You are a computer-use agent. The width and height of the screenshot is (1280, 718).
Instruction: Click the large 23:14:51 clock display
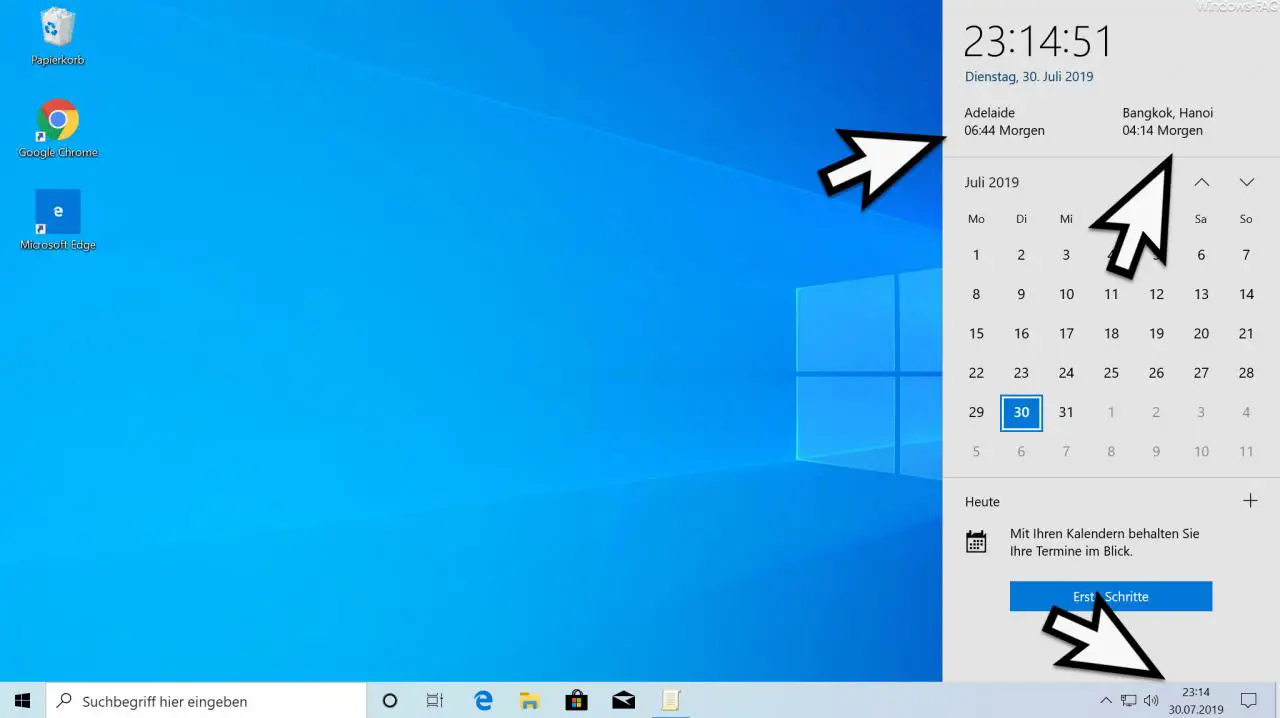pos(1038,41)
